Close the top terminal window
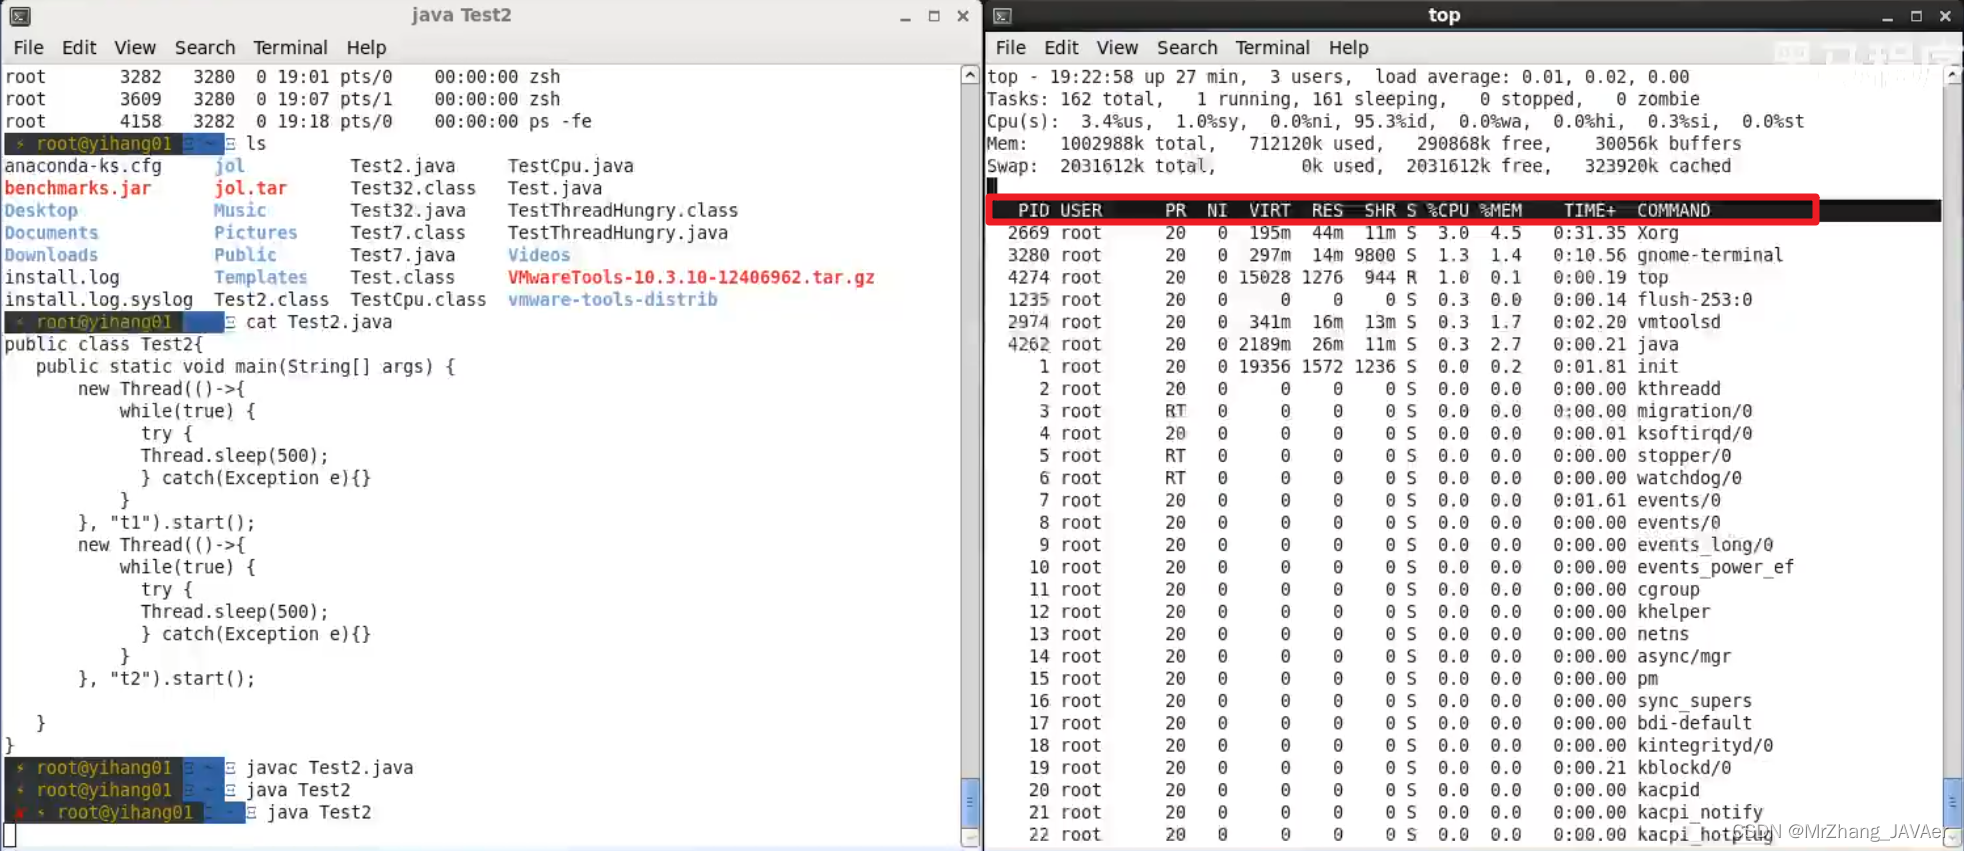1964x851 pixels. (1945, 16)
